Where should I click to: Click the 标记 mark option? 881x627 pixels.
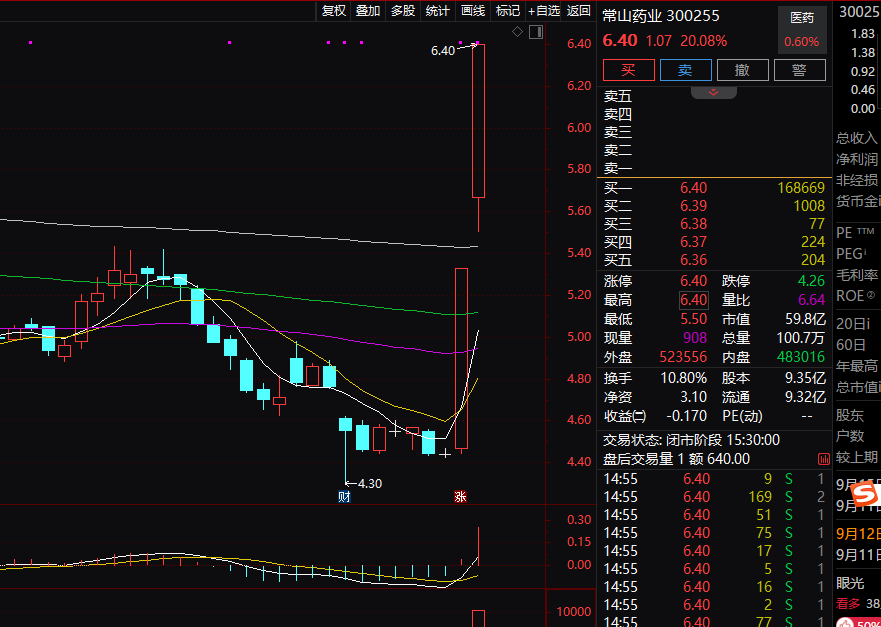[508, 11]
